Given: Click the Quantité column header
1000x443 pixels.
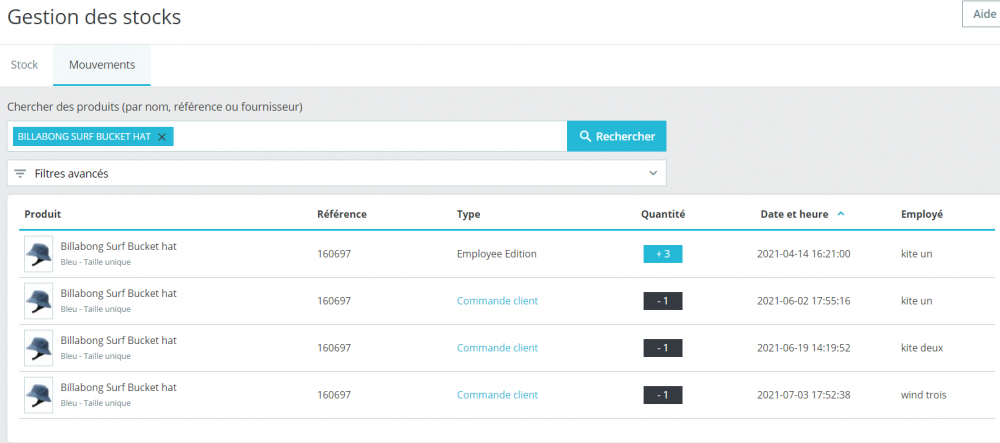Looking at the screenshot, I should pyautogui.click(x=662, y=214).
